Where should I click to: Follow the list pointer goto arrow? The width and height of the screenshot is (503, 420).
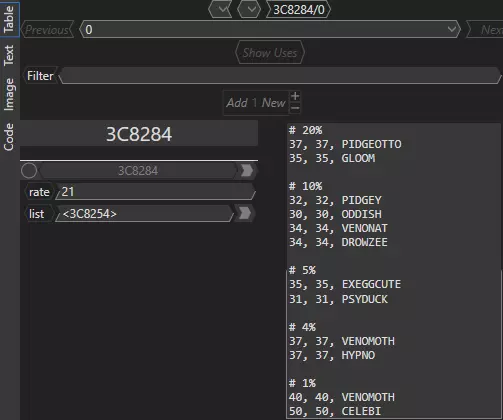(245, 214)
